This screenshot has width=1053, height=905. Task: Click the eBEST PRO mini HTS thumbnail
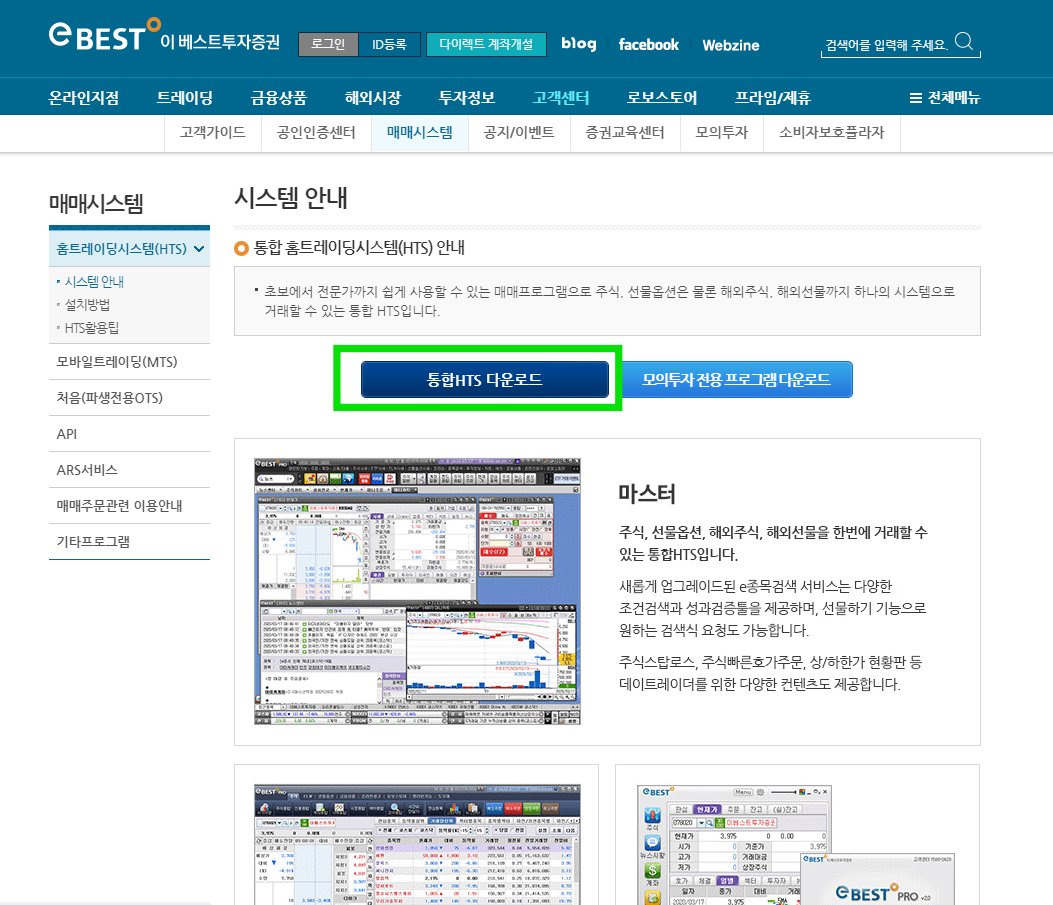tap(796, 845)
